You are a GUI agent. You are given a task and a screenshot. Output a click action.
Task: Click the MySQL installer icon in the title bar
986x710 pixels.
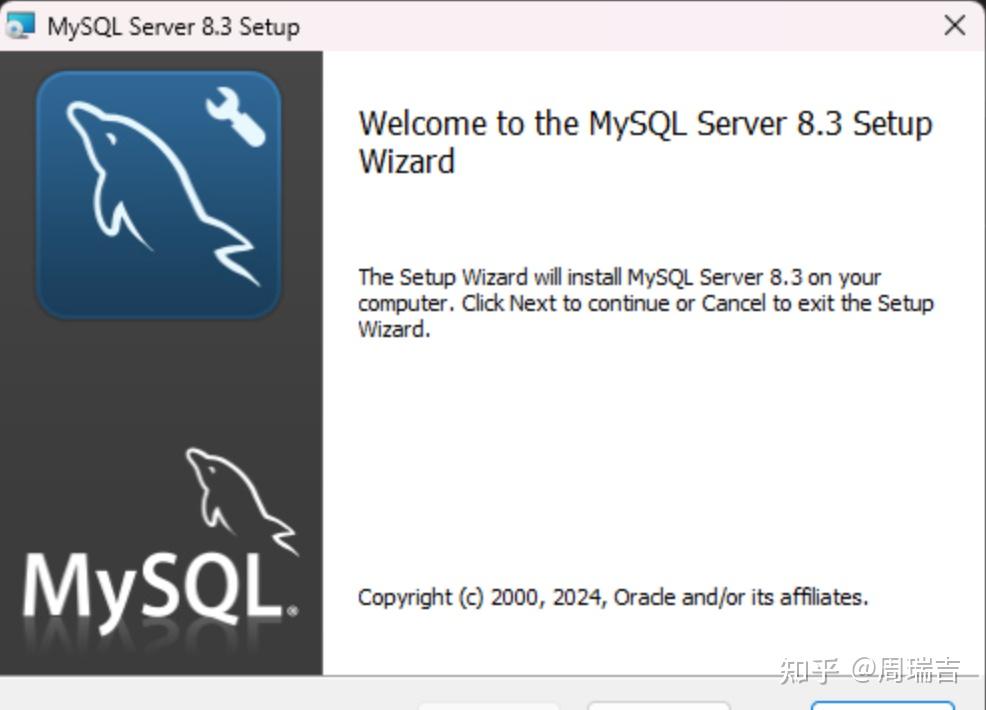pyautogui.click(x=22, y=25)
